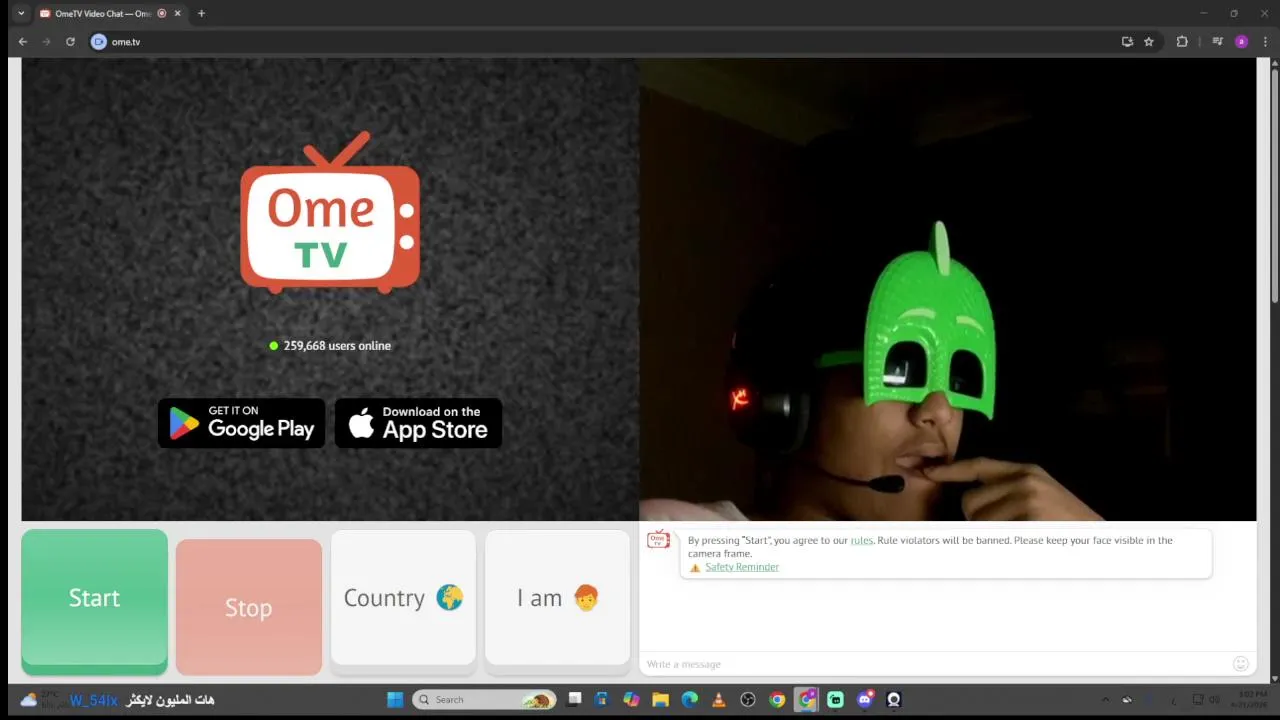Open the tab search dropdown arrow

point(21,14)
